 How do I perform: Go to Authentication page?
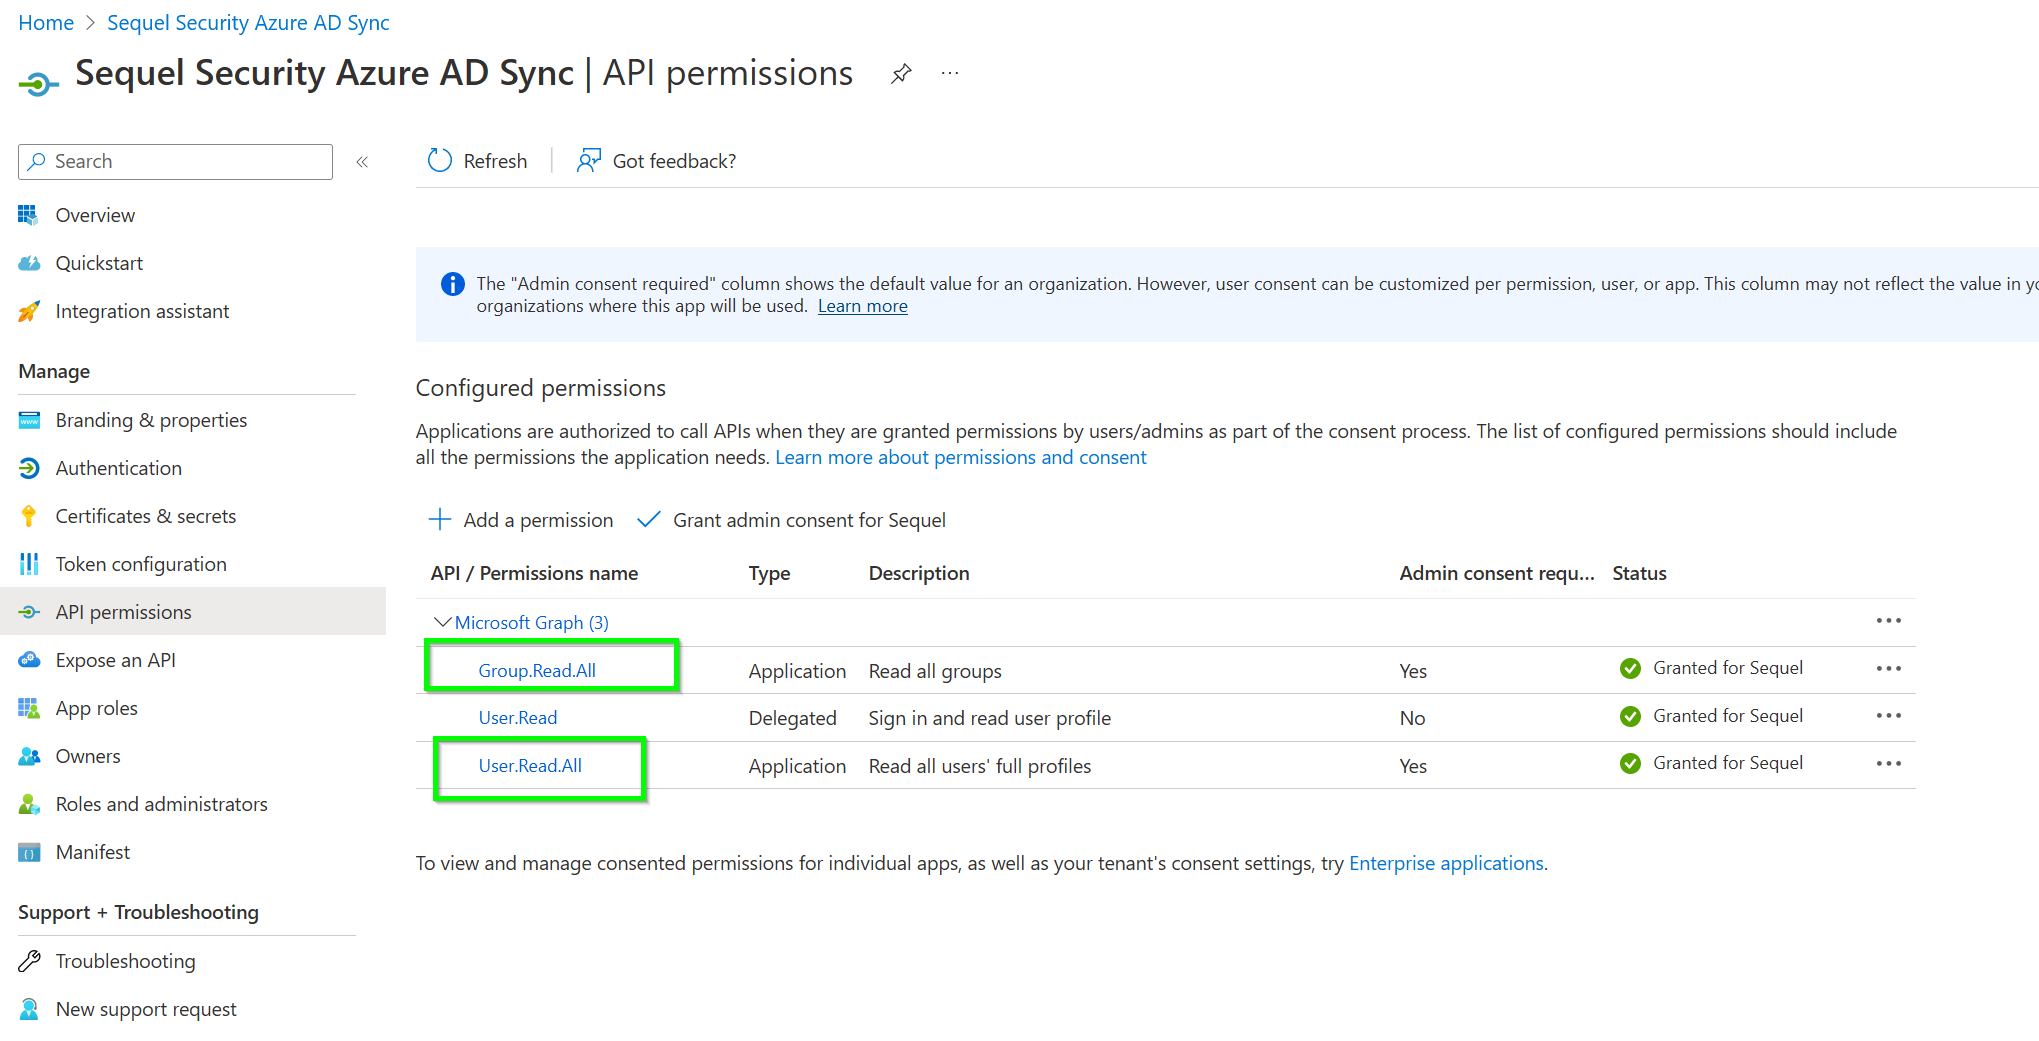(118, 468)
